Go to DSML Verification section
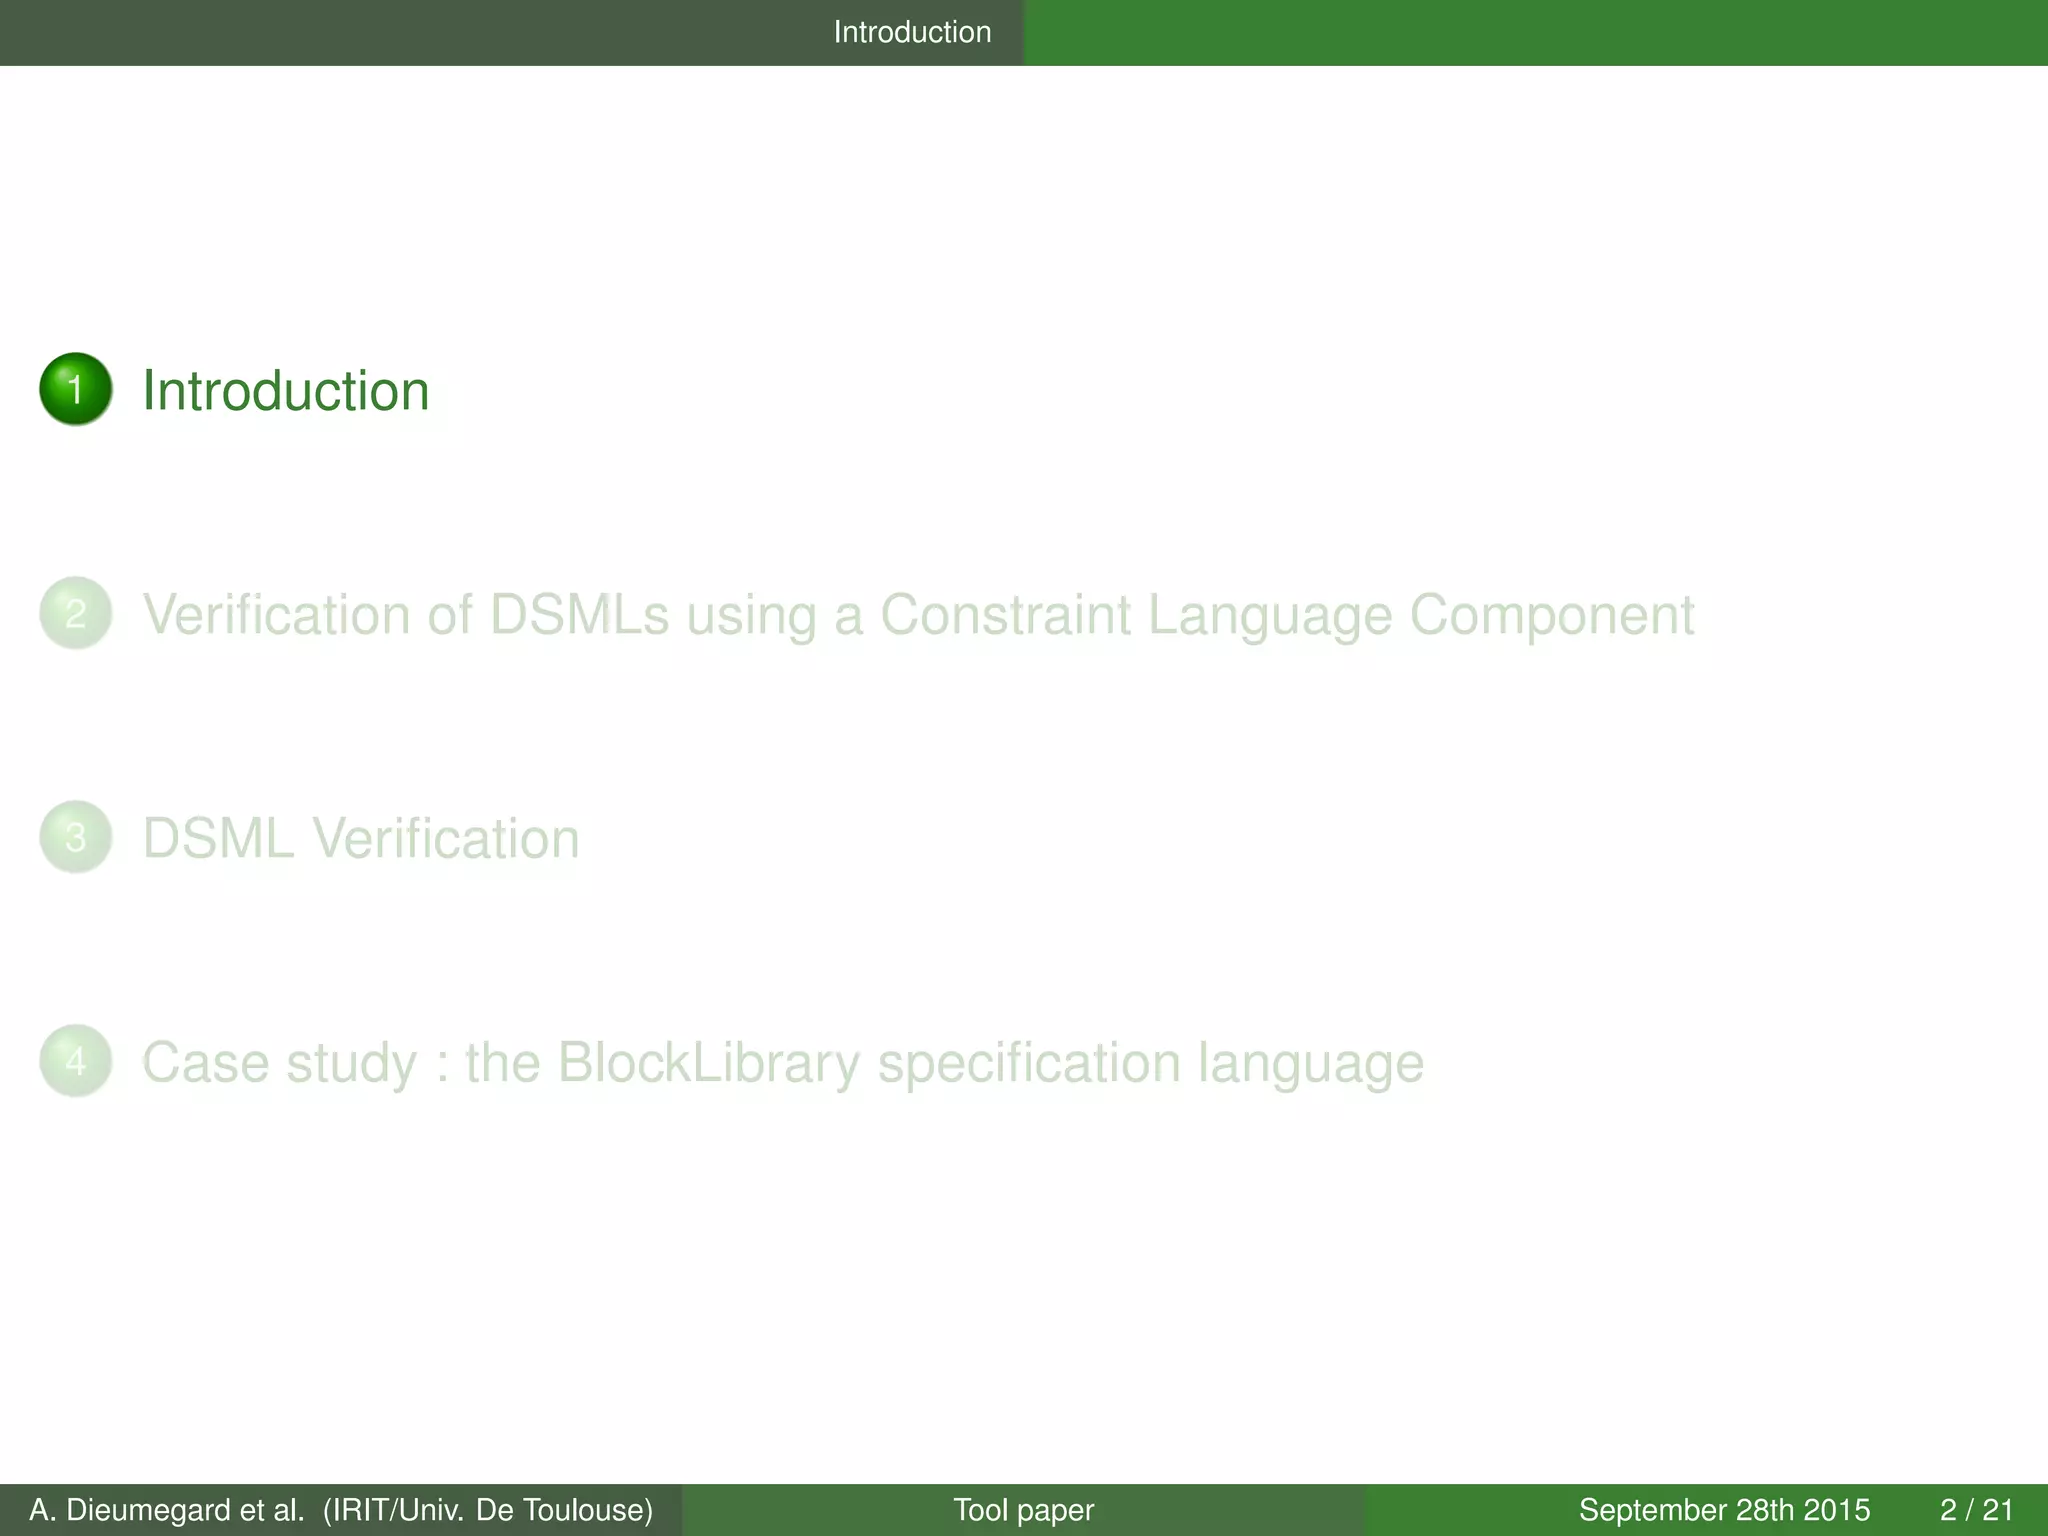 pyautogui.click(x=360, y=838)
